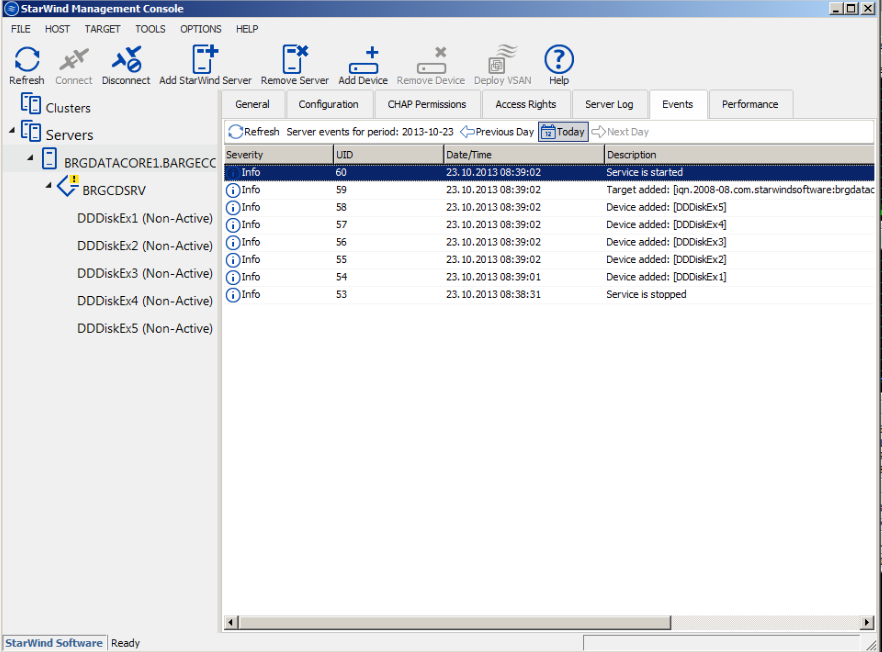
Task: Refresh the server events list
Action: (254, 132)
